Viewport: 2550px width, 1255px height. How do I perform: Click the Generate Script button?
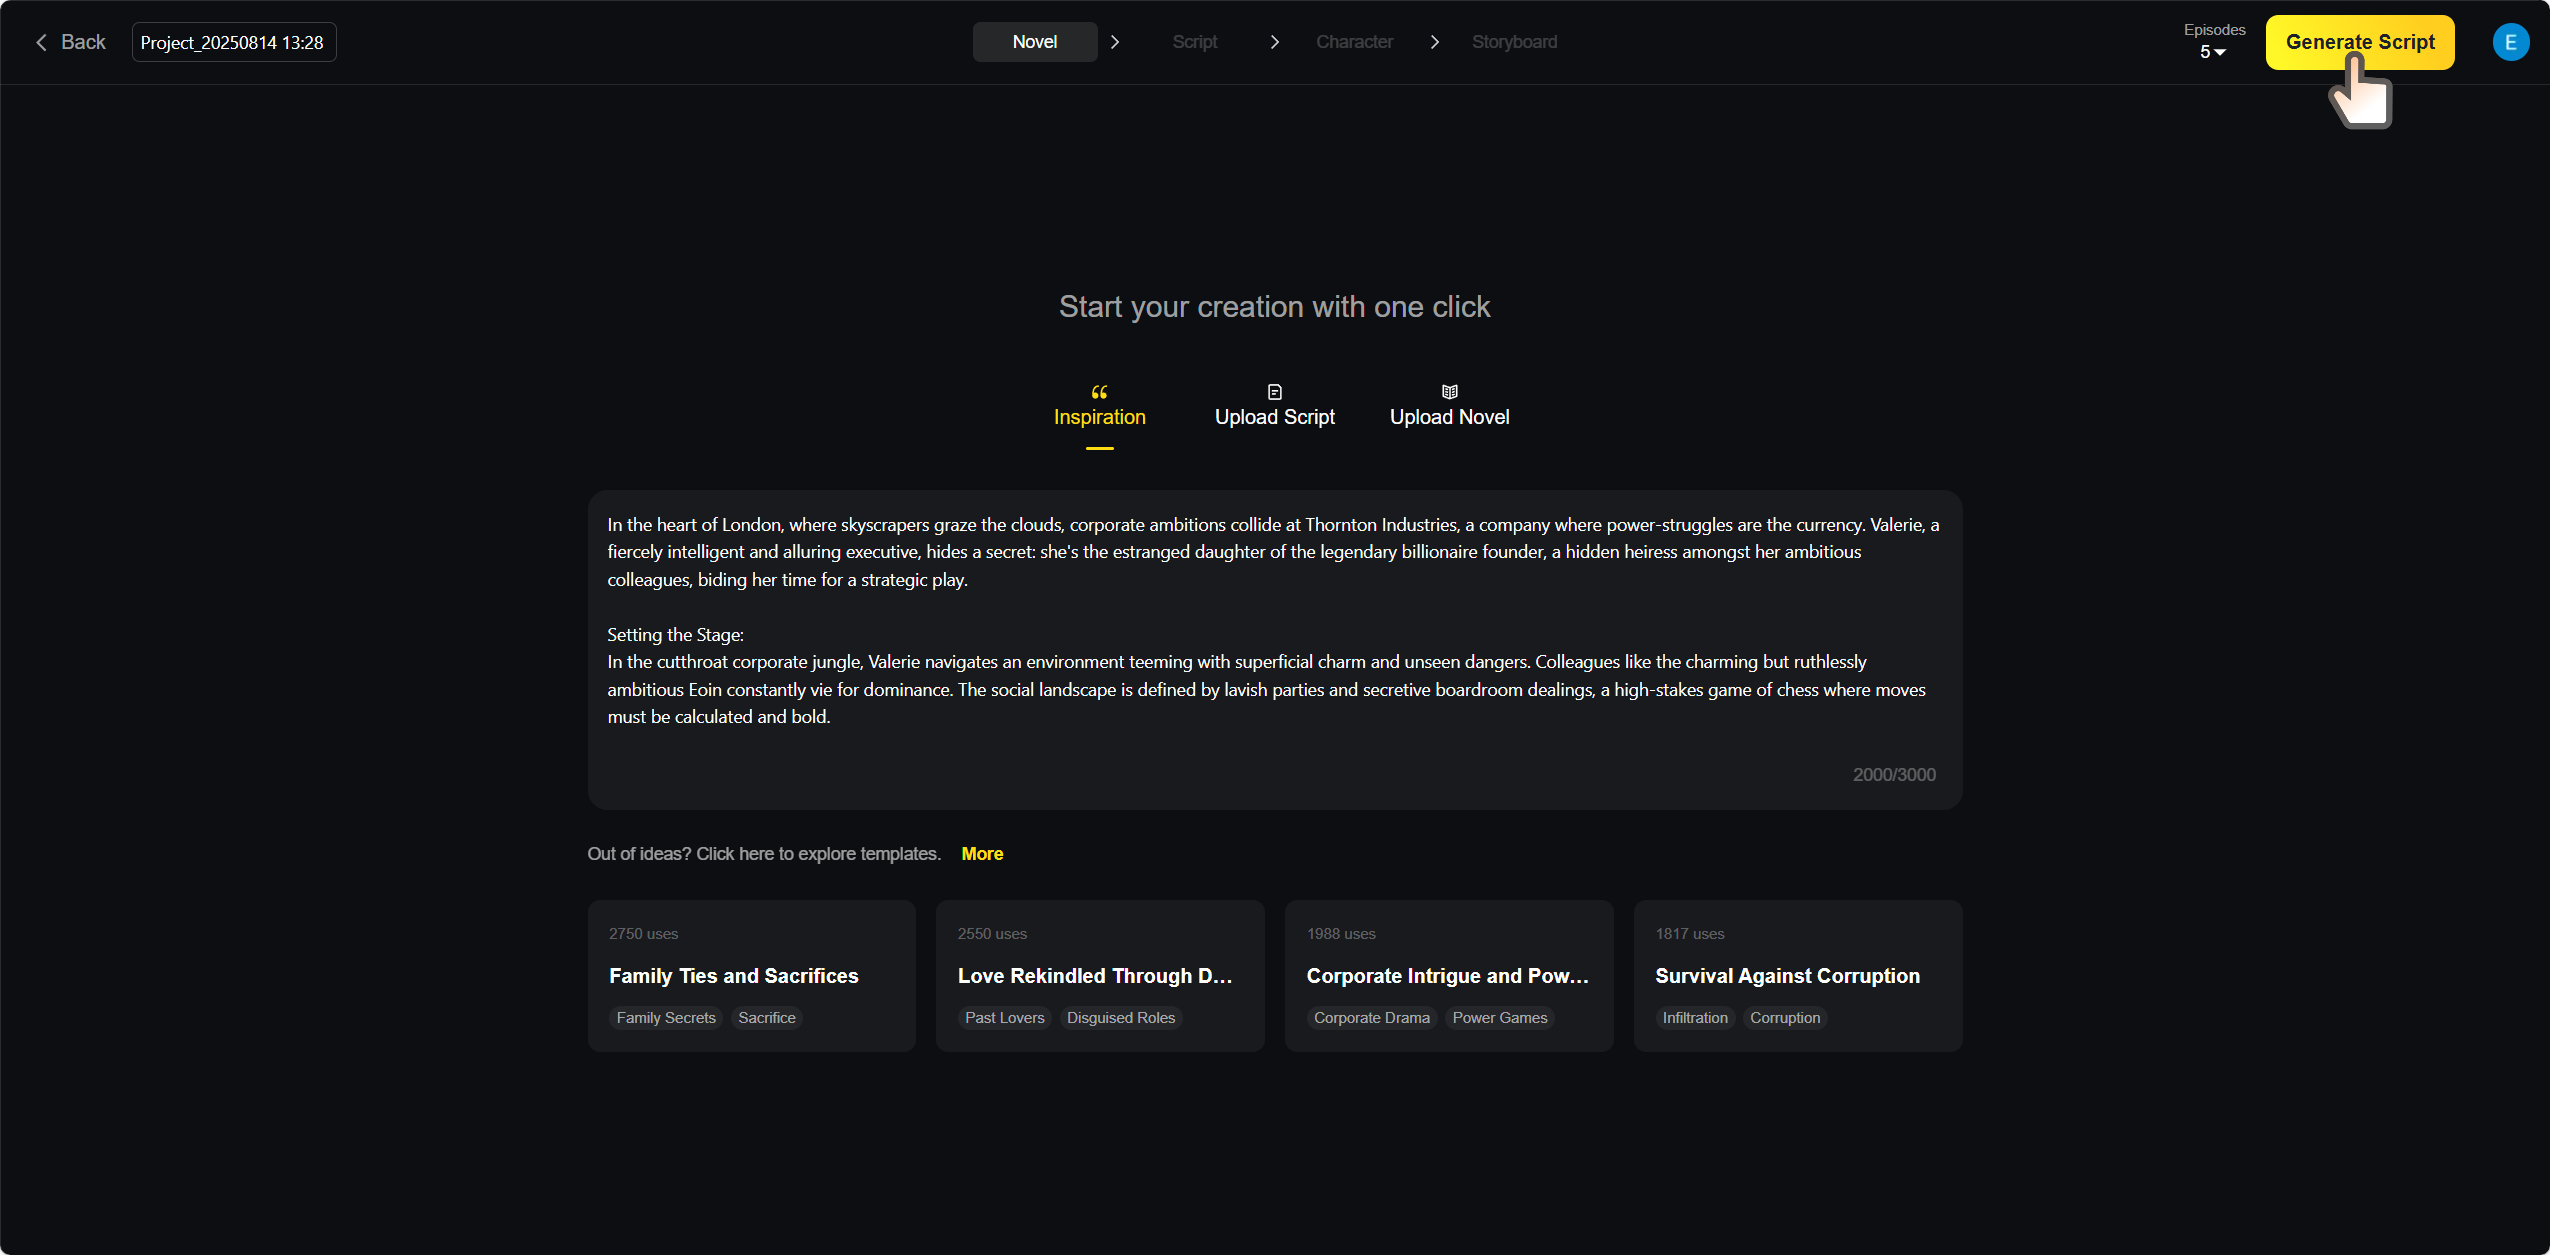point(2360,42)
